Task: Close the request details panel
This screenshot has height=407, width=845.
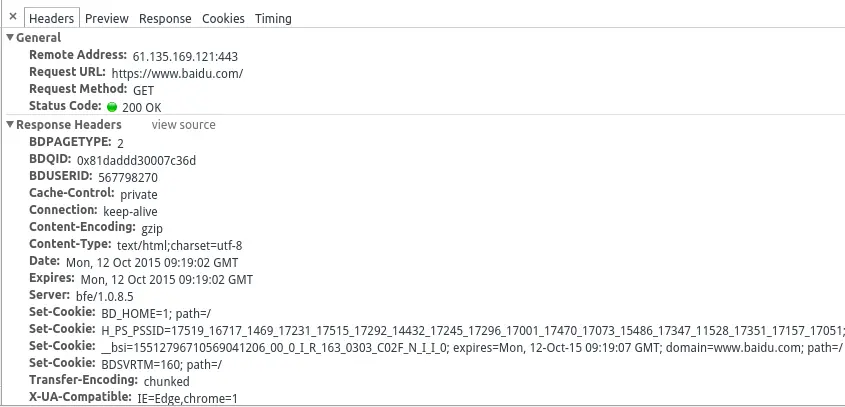Action: tap(13, 17)
